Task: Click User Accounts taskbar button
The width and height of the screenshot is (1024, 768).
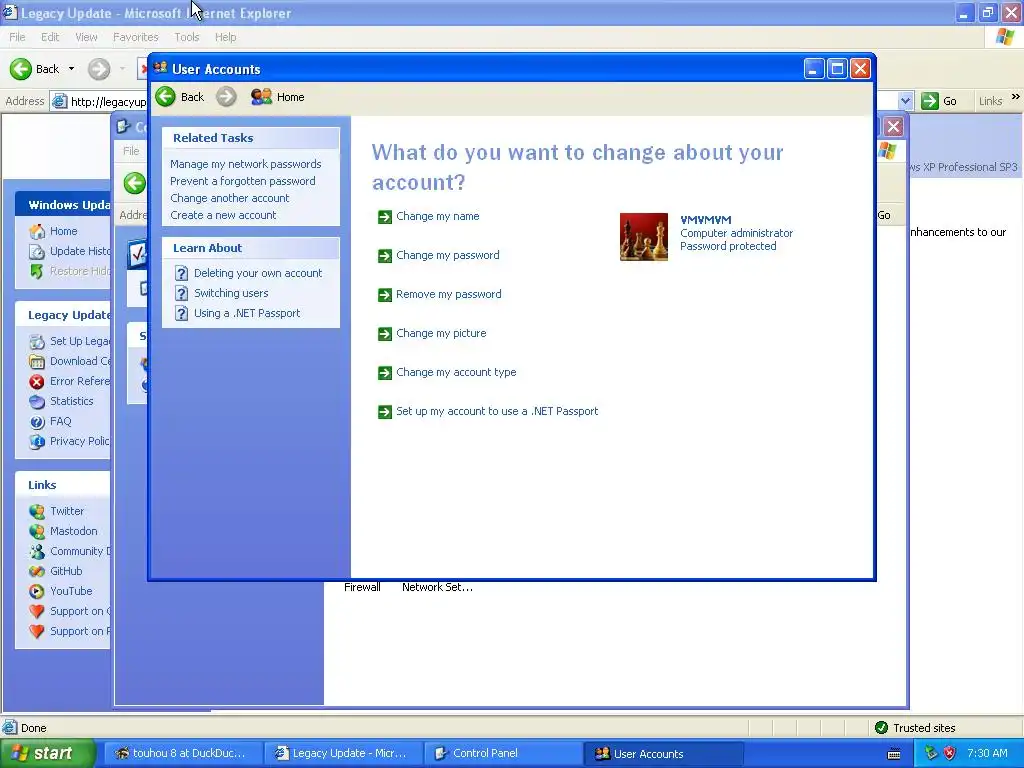Action: [664, 754]
